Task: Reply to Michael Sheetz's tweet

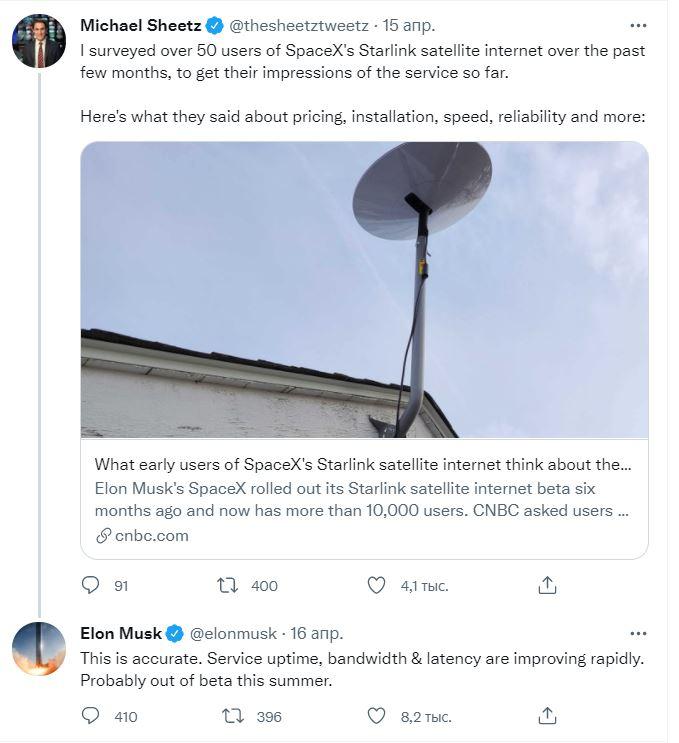Action: pyautogui.click(x=91, y=585)
